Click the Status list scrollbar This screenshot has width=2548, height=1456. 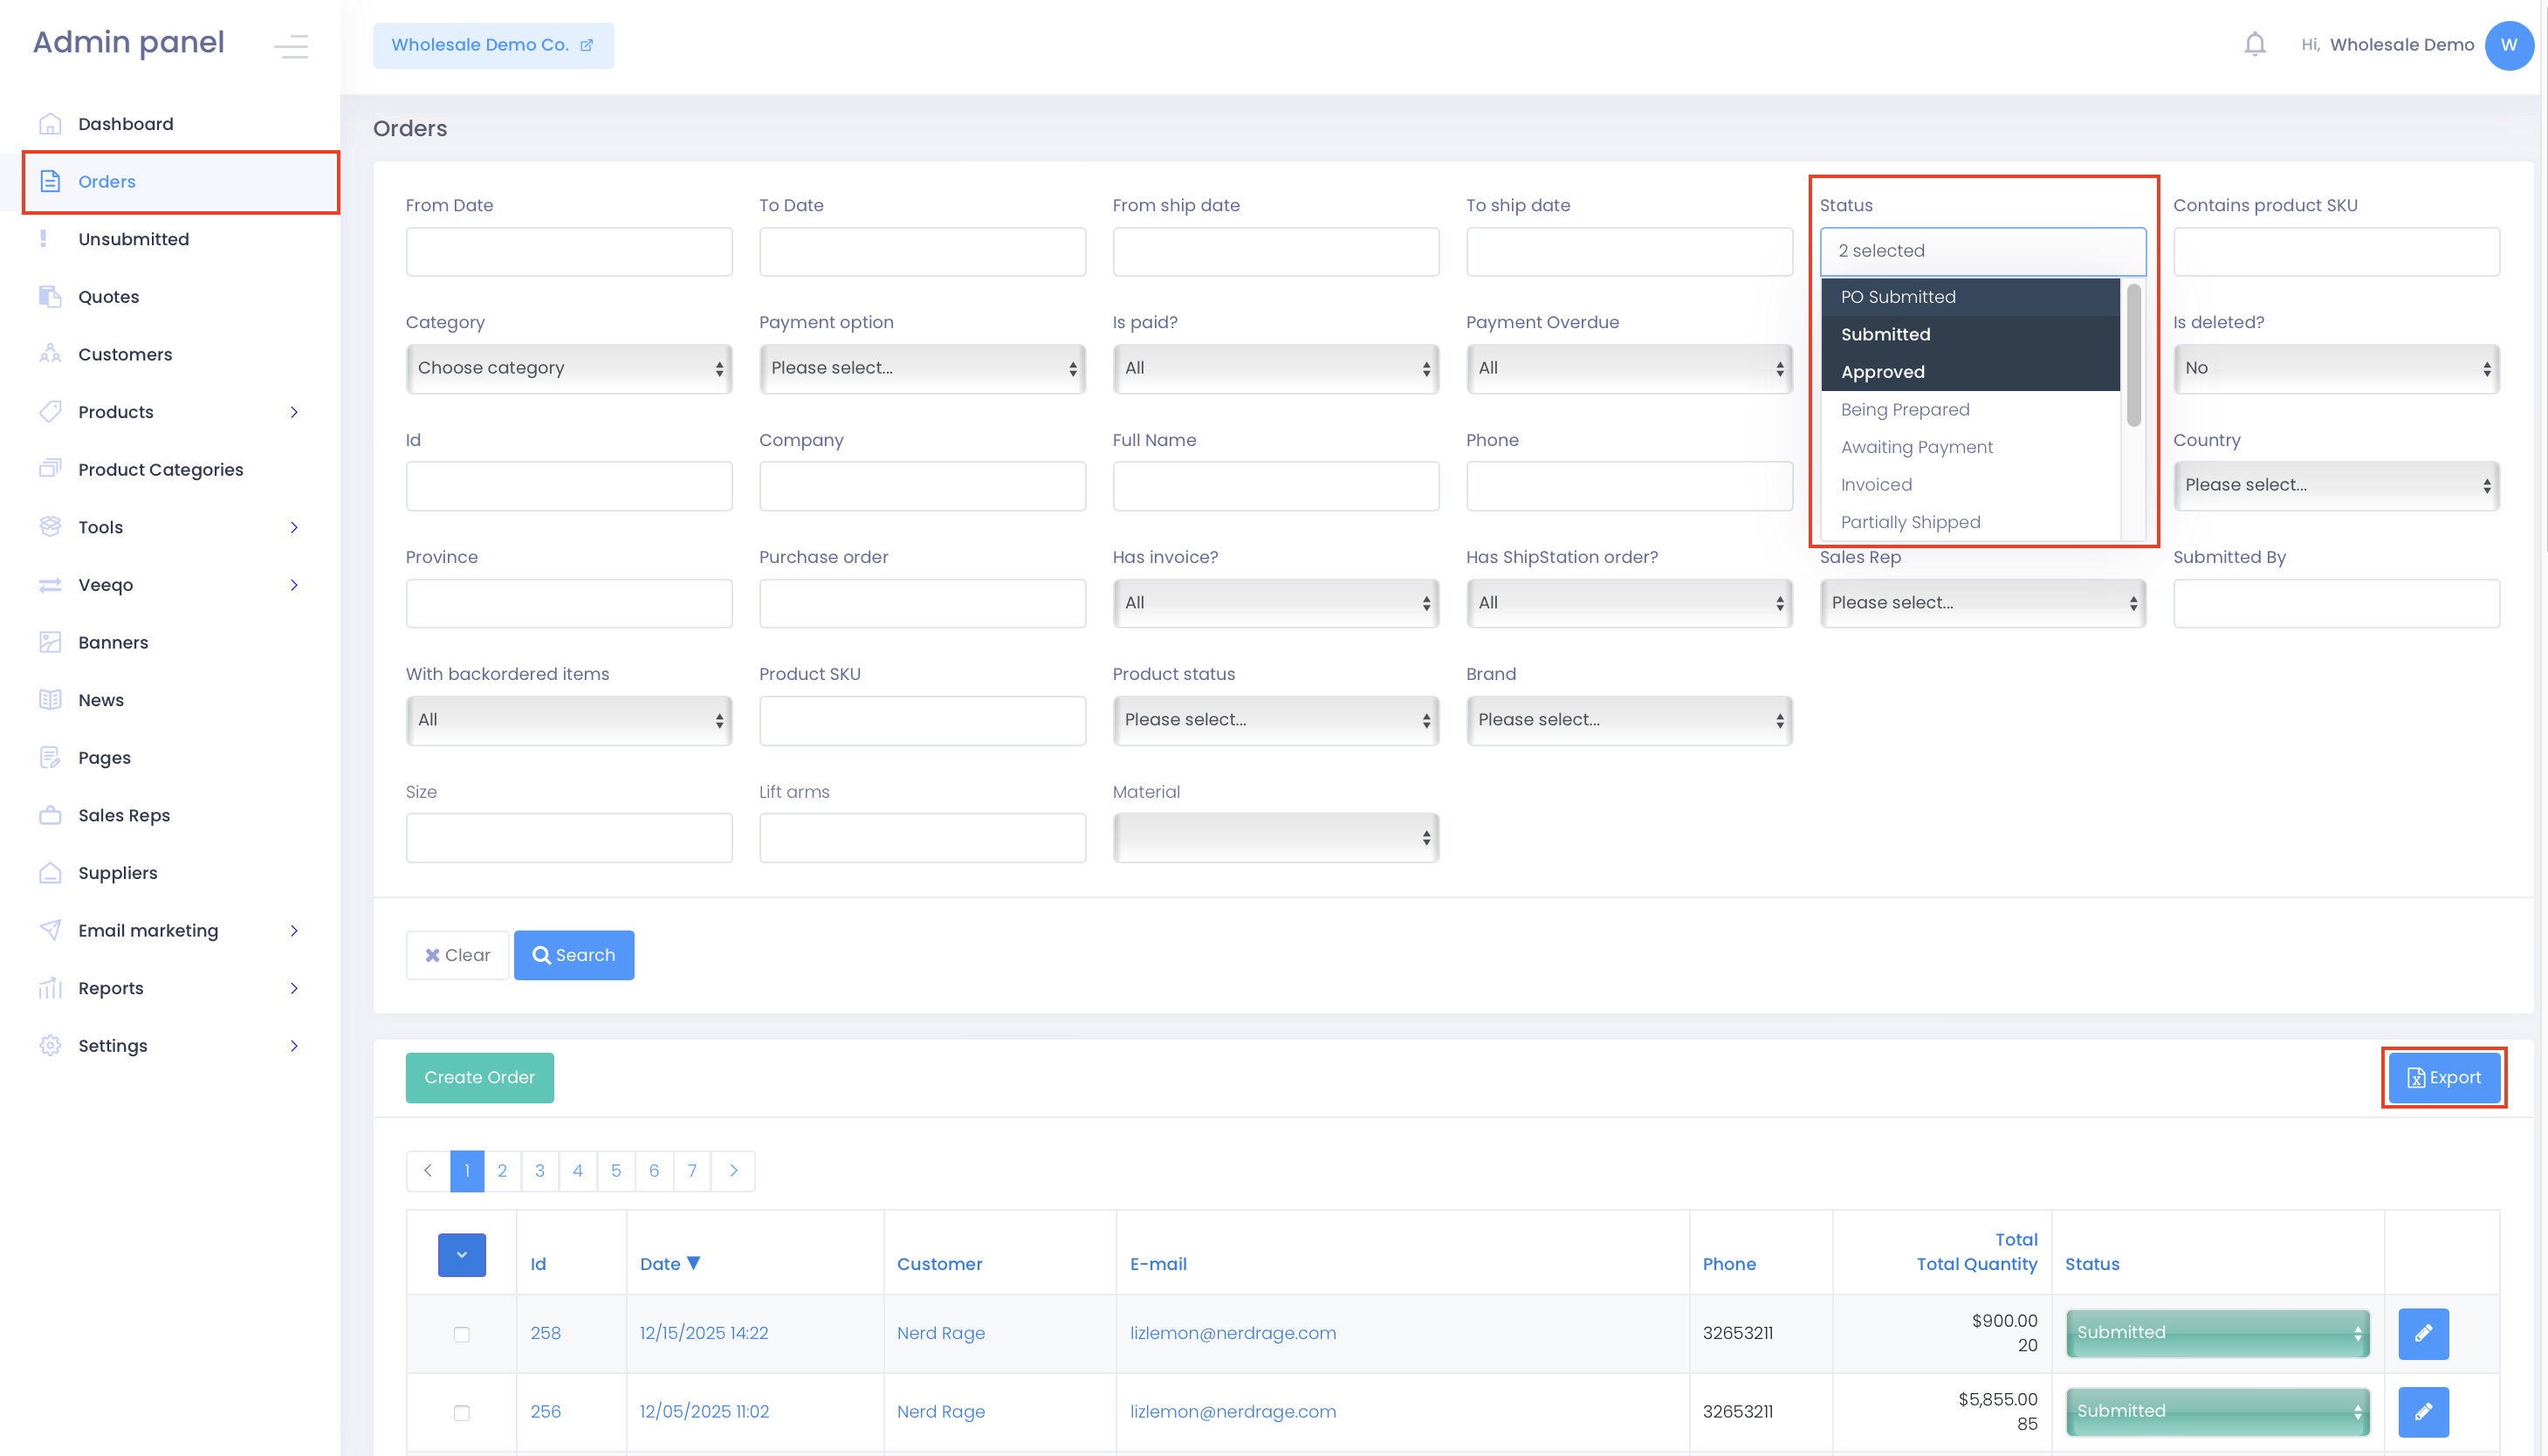2133,356
